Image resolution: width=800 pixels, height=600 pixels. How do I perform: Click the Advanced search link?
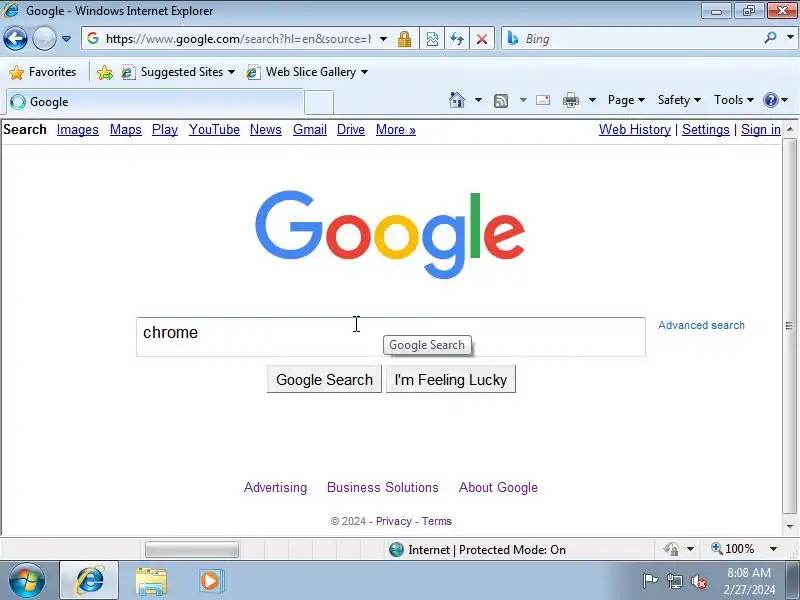tap(701, 325)
